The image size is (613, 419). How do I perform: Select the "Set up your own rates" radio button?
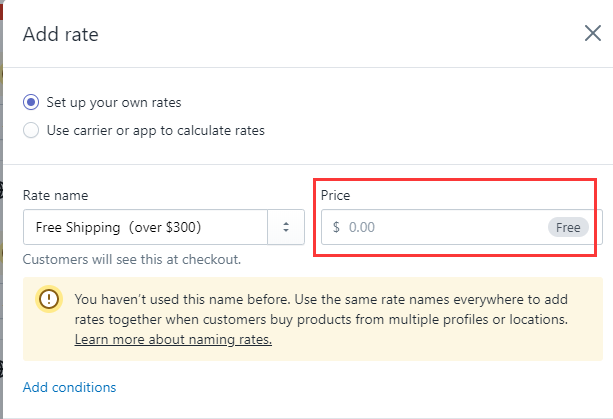click(x=31, y=102)
